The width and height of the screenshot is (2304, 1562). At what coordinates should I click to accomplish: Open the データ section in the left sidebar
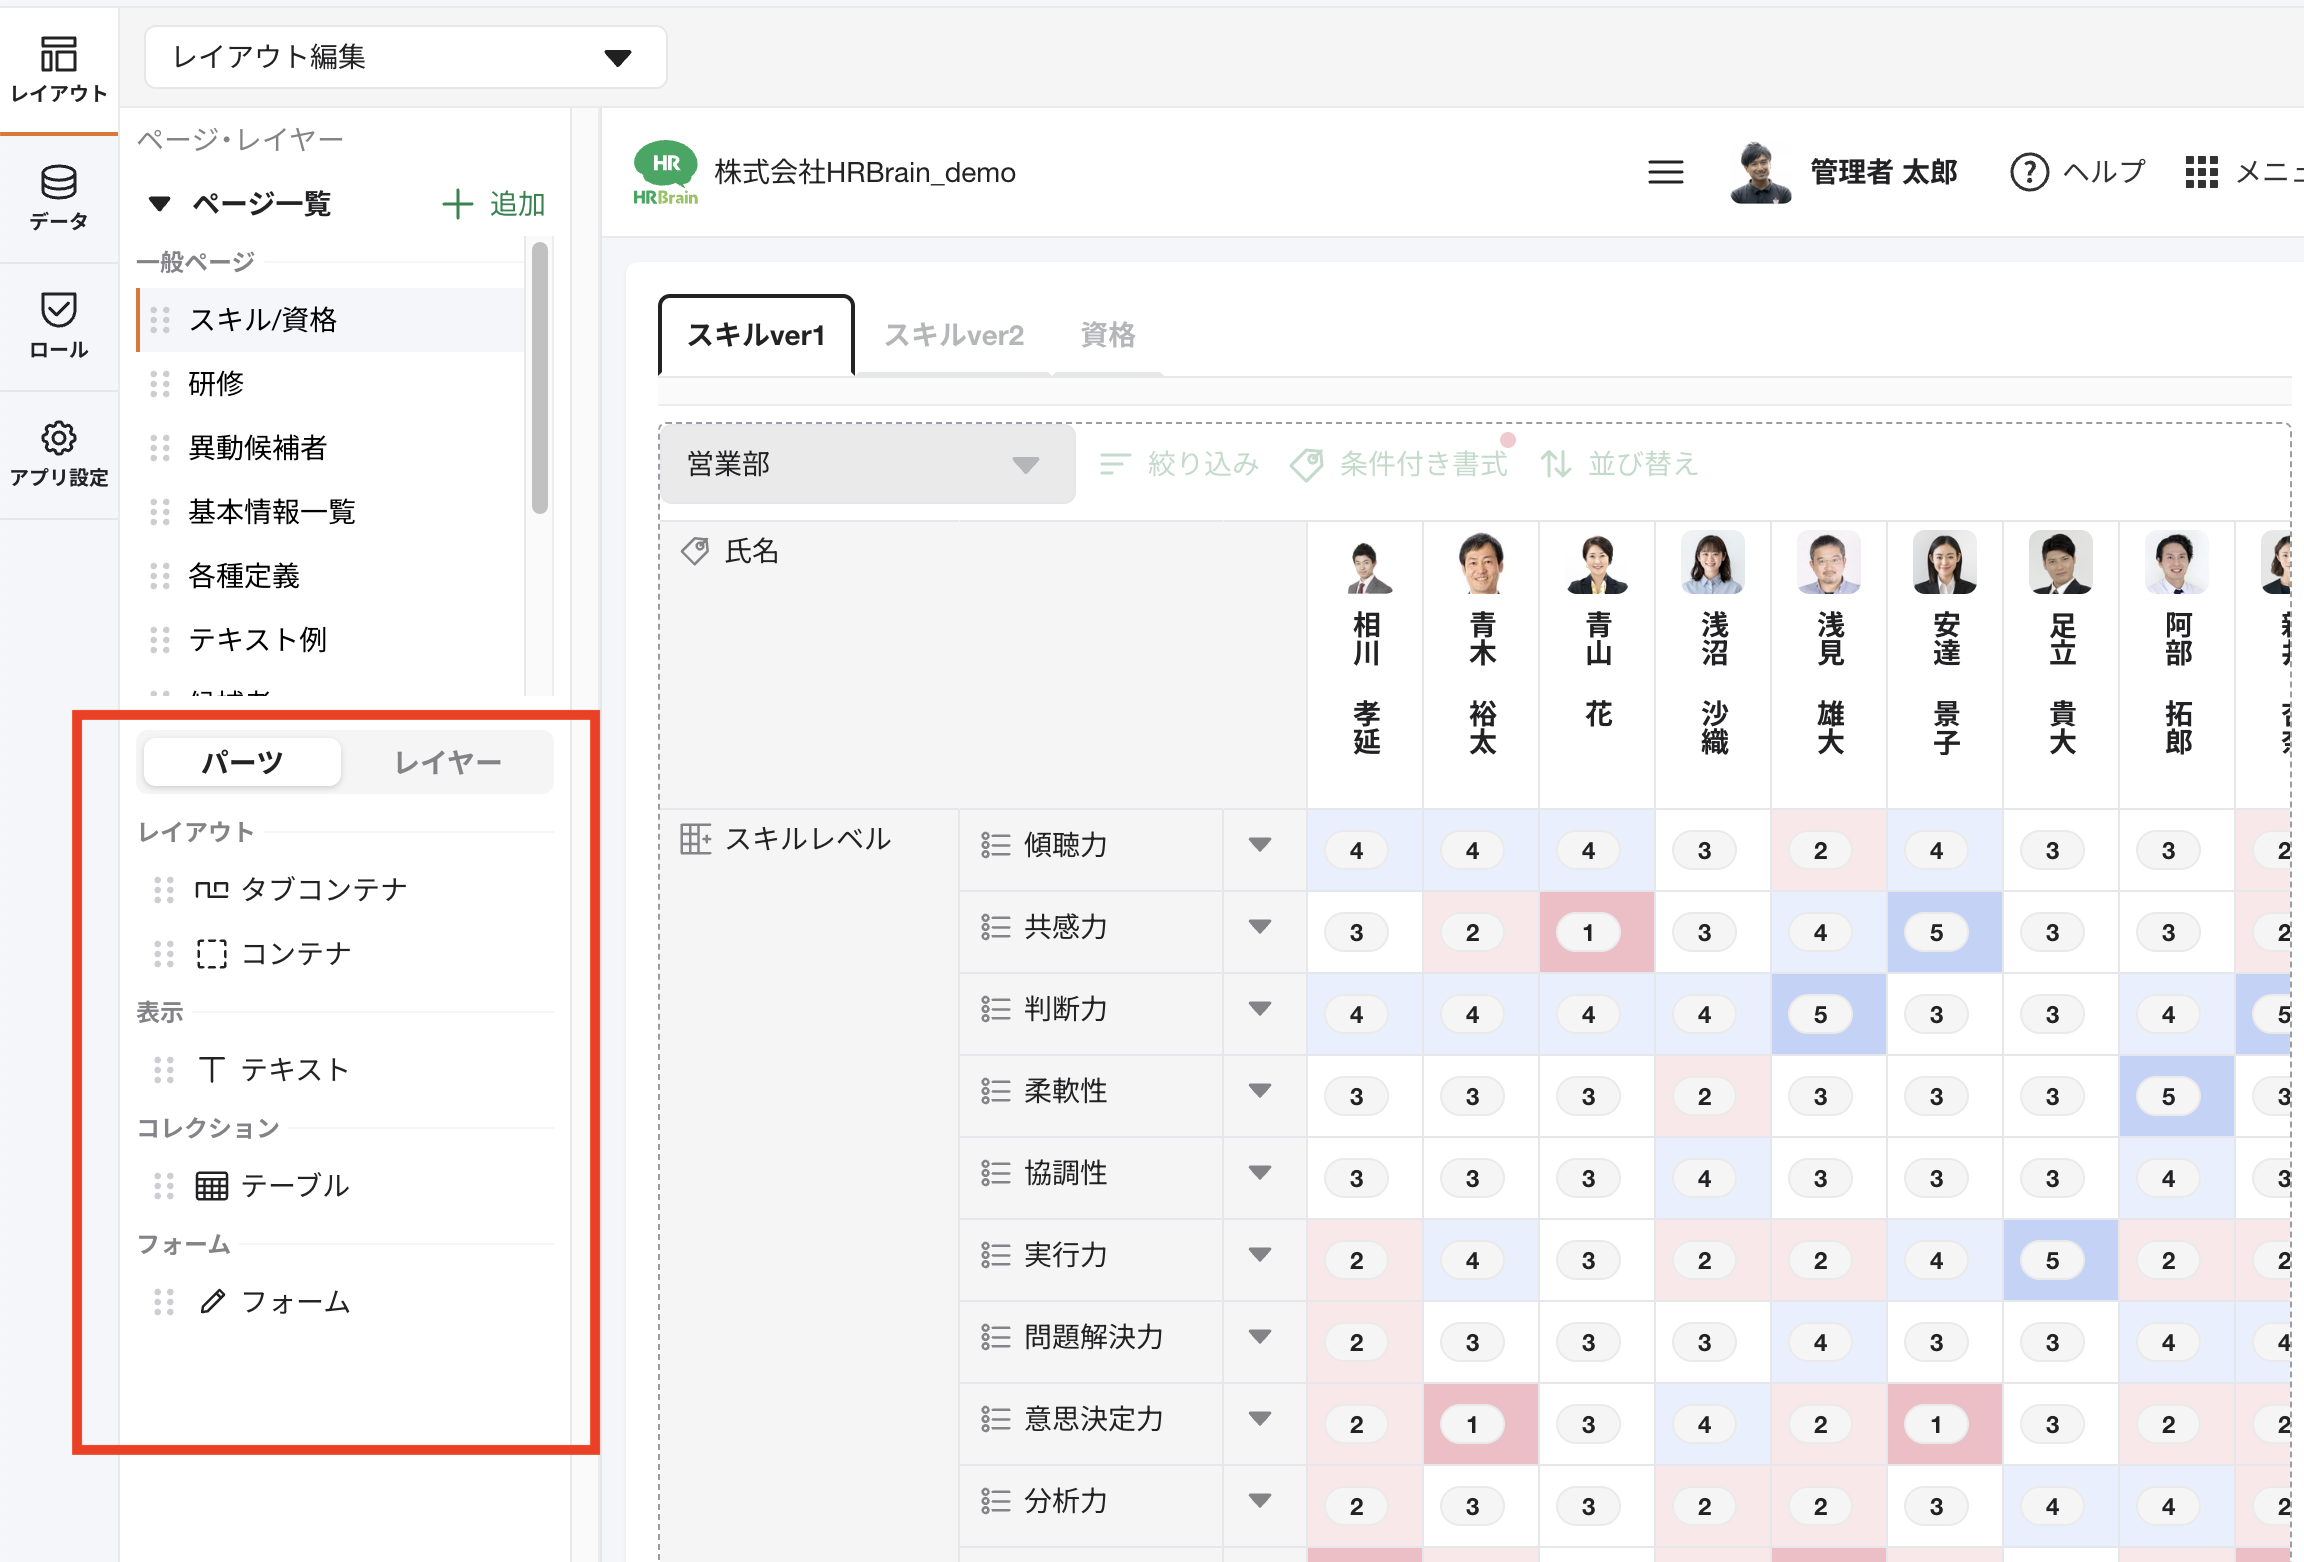coord(58,196)
